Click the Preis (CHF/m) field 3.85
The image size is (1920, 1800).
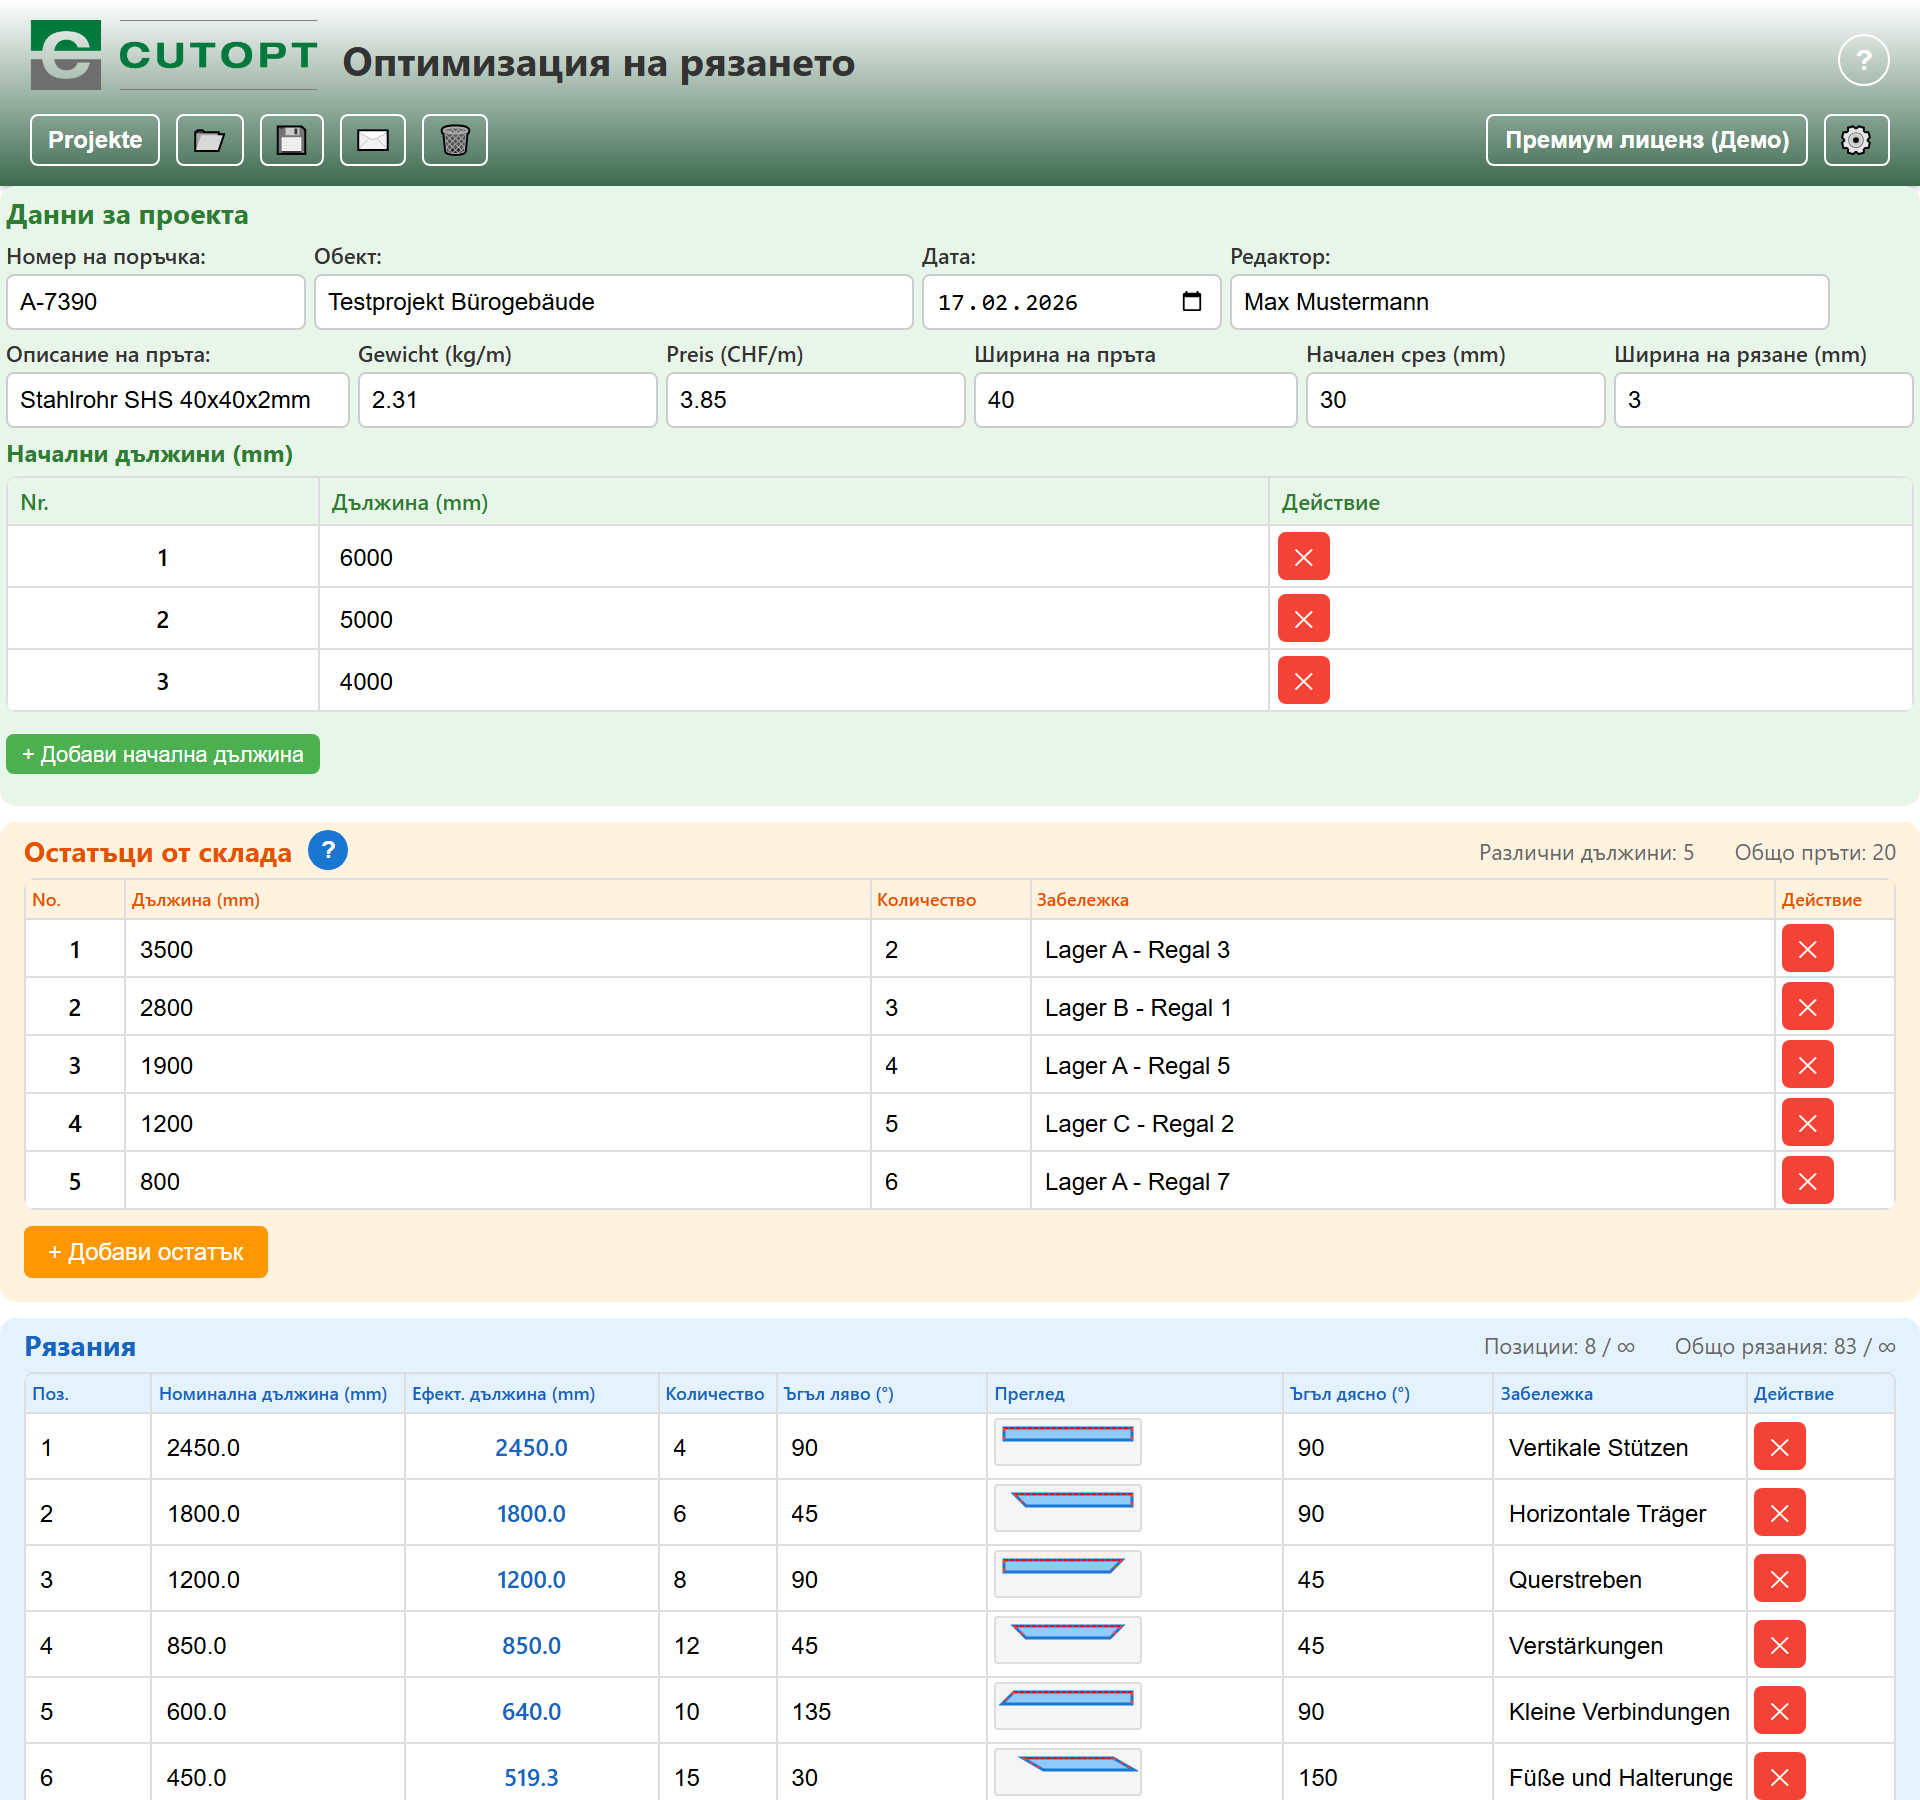(x=816, y=400)
